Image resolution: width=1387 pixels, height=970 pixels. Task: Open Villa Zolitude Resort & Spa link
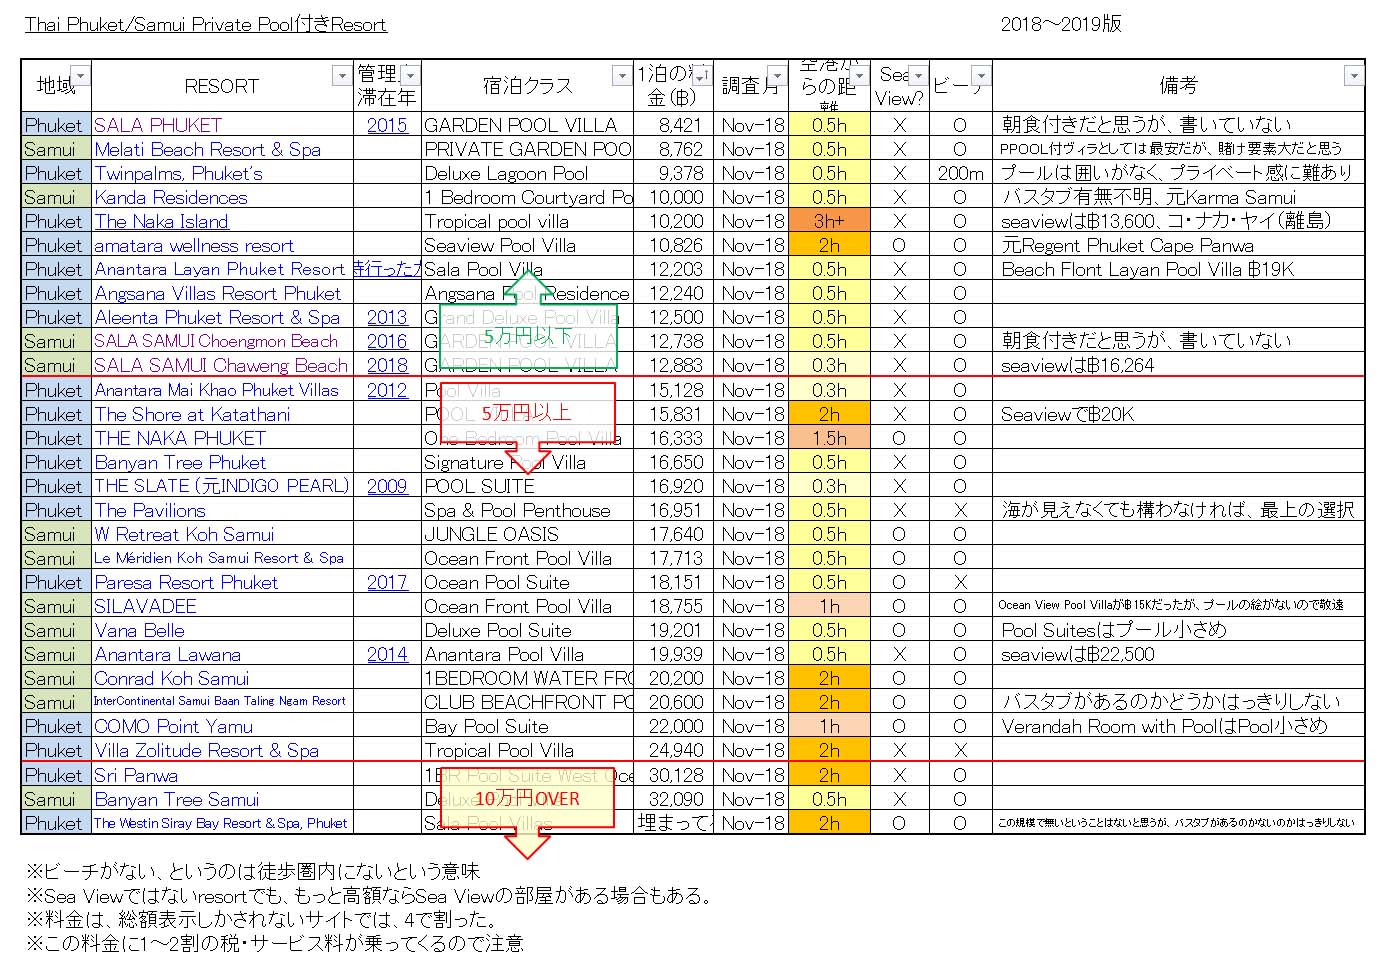click(207, 750)
